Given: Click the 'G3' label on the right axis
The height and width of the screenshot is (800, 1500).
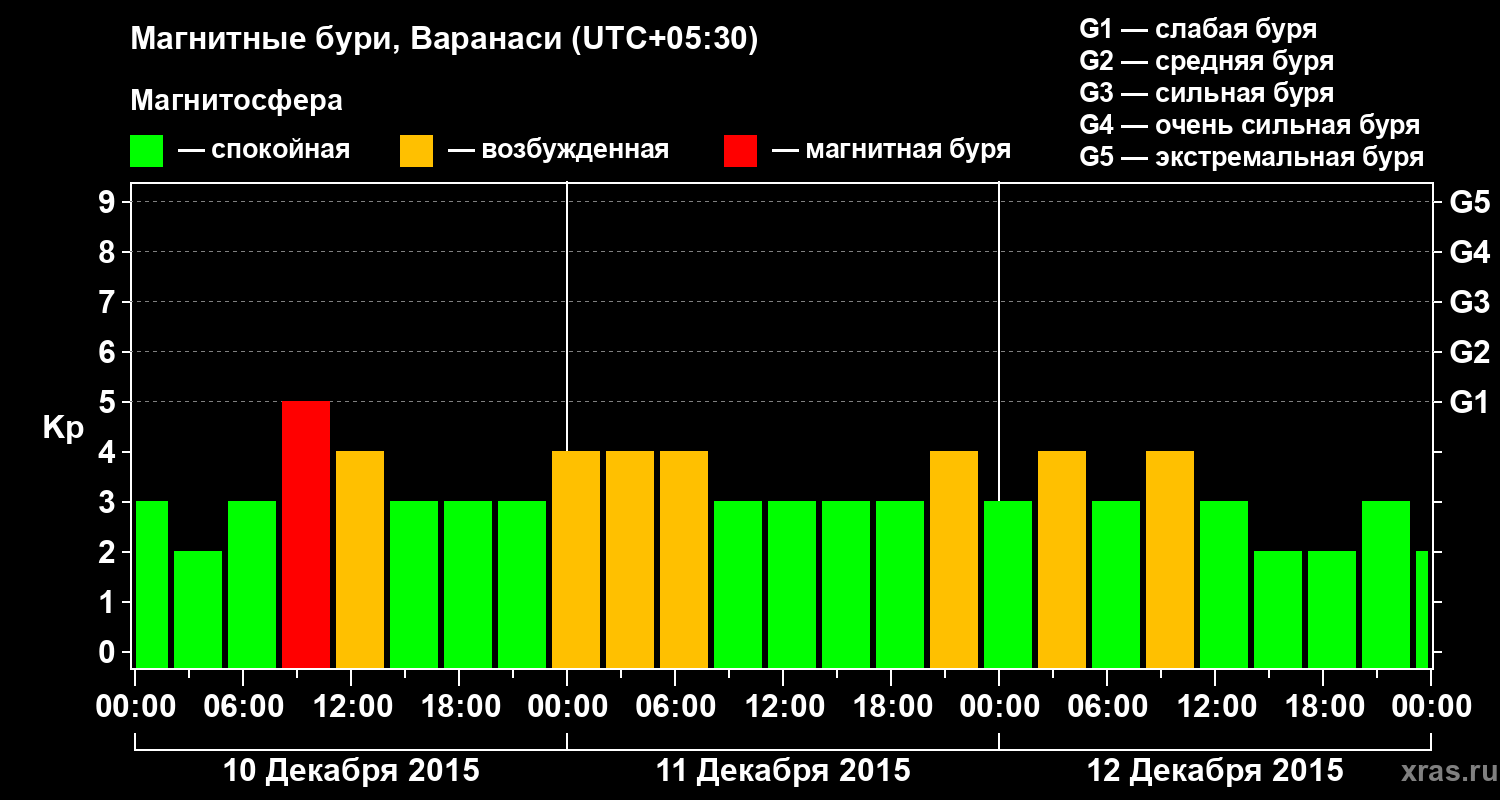Looking at the screenshot, I should pos(1469,302).
